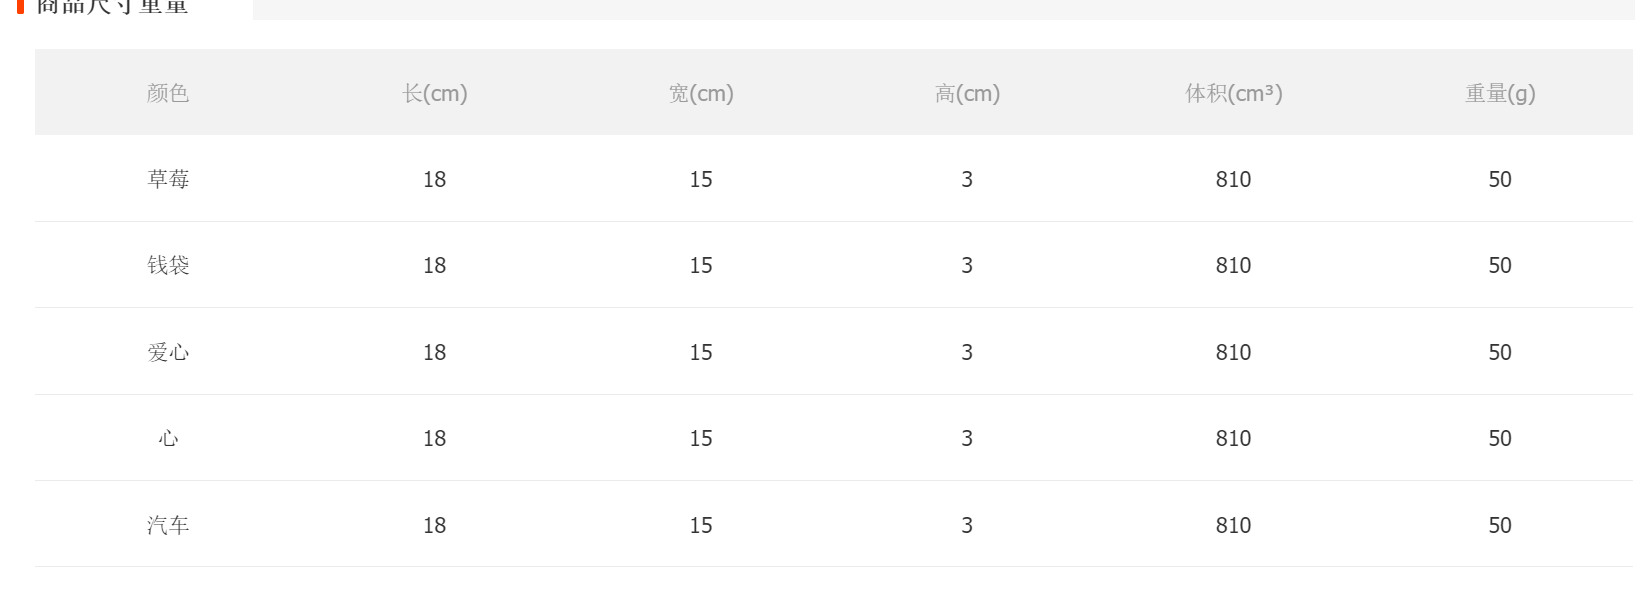
Task: Select the 爱心 color row label
Action: pos(168,352)
